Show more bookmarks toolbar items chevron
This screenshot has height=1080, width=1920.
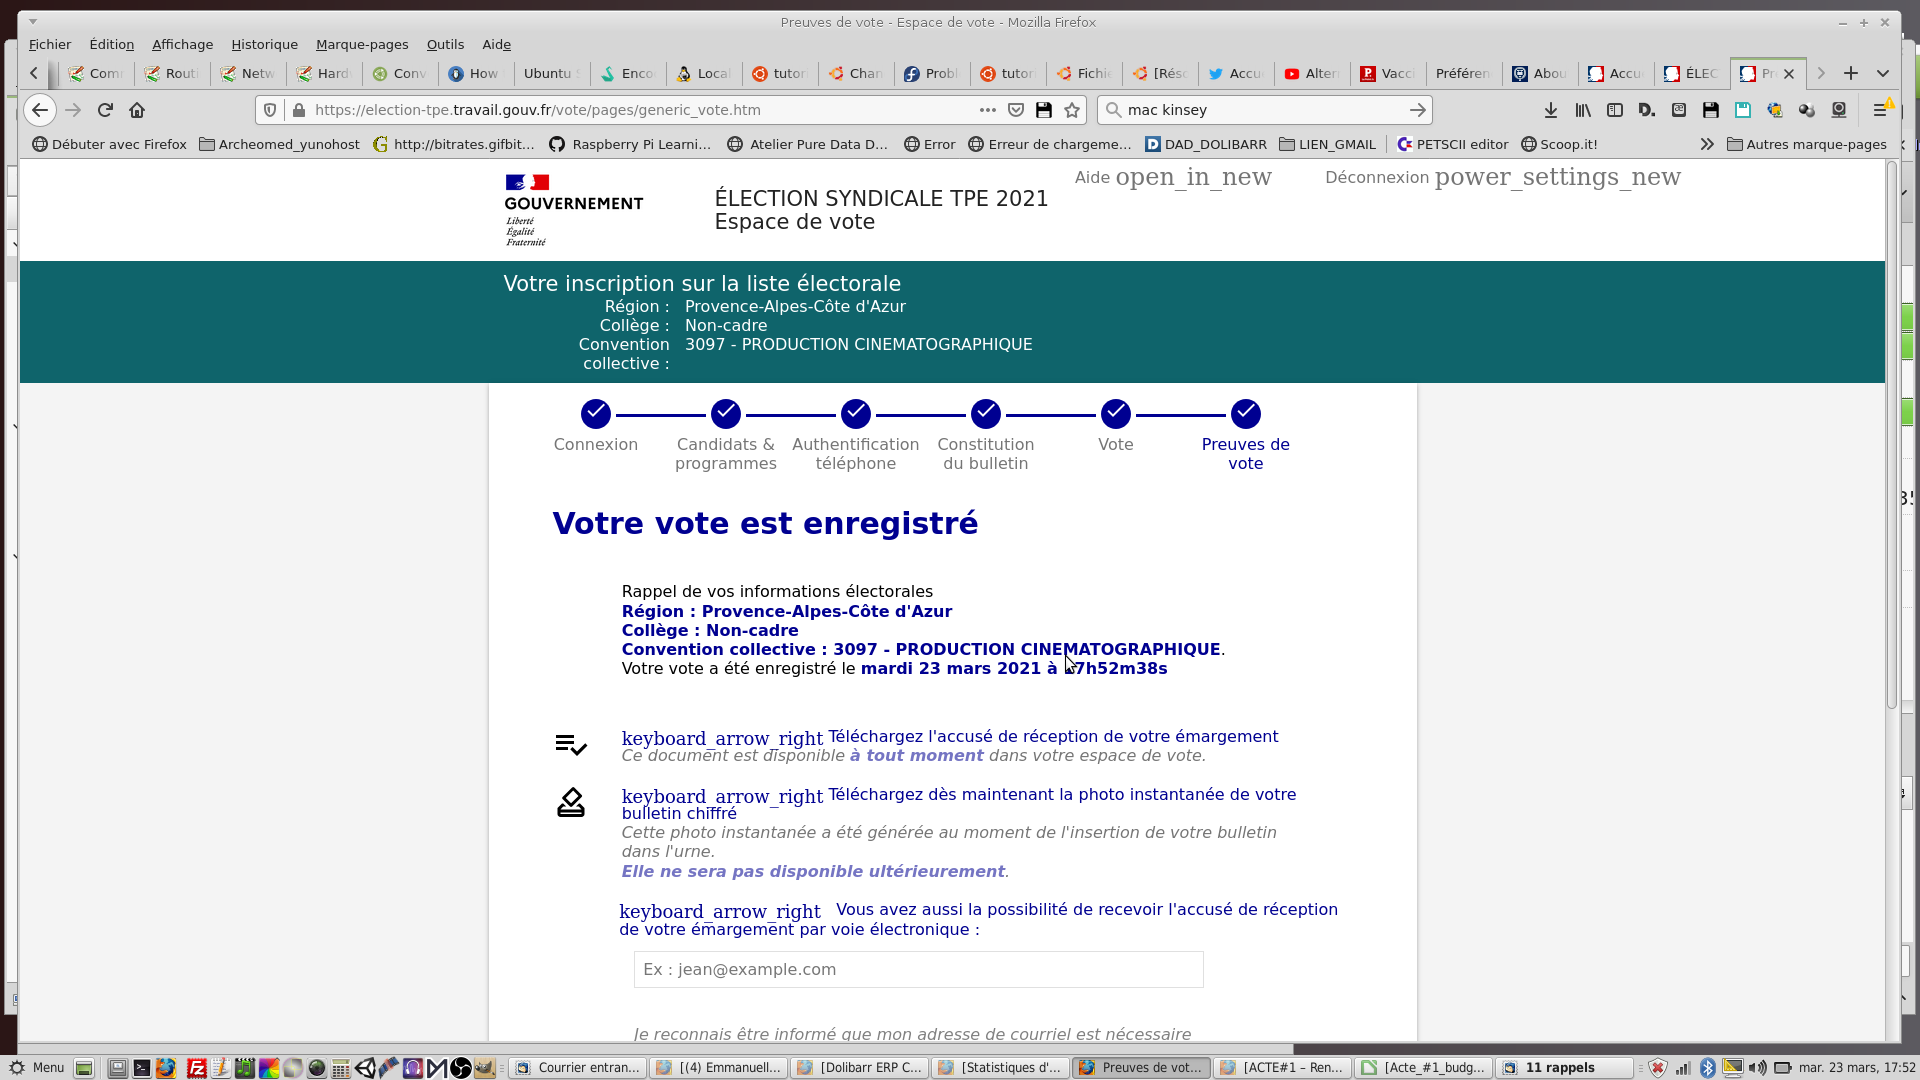[1706, 144]
